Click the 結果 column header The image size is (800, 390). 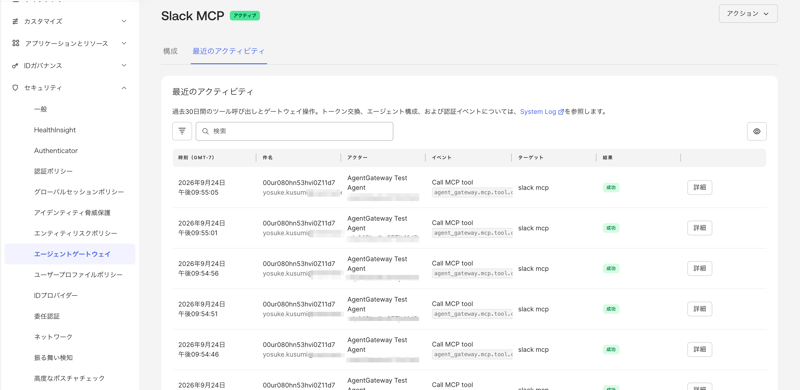(x=607, y=158)
